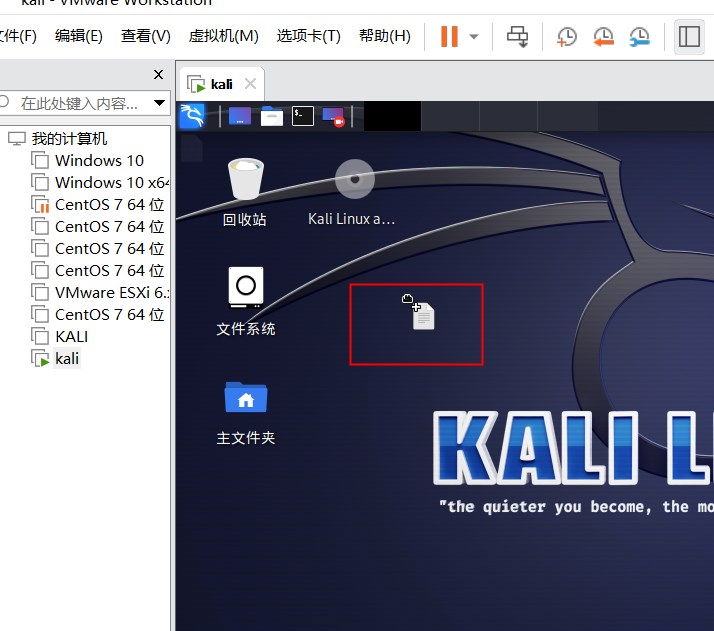714x631 pixels.
Task: Select the 回收站 trash desktop icon
Action: [x=245, y=192]
